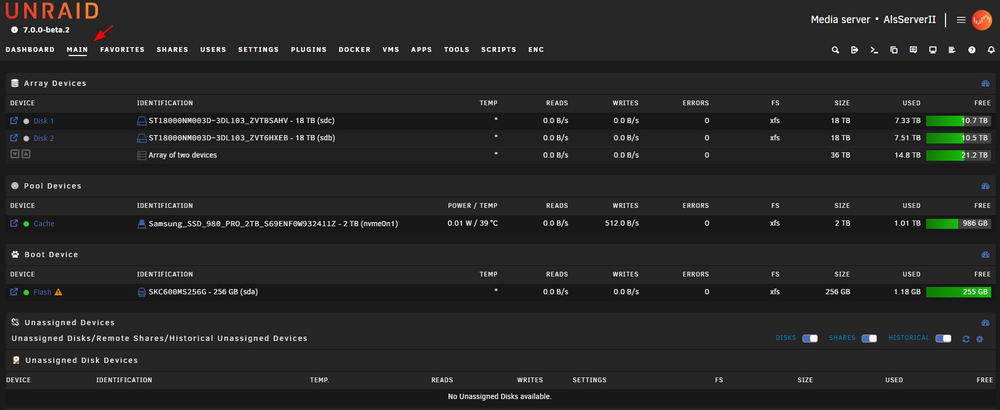The width and height of the screenshot is (1000, 410).
Task: Open the SETTINGS tab
Action: coord(258,50)
